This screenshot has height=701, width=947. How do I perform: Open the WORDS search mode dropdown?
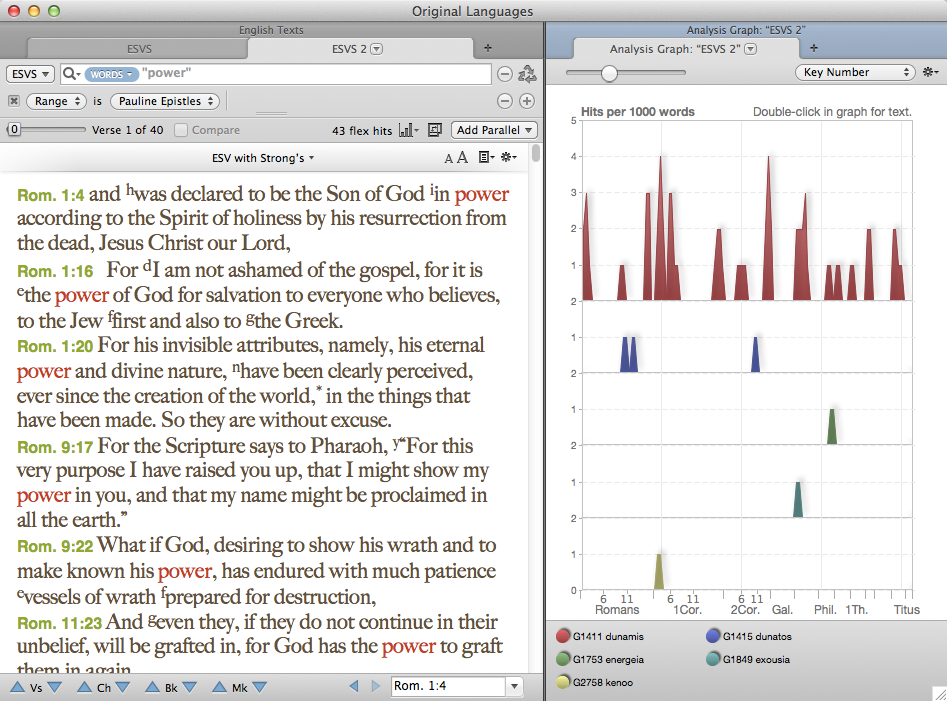click(111, 74)
